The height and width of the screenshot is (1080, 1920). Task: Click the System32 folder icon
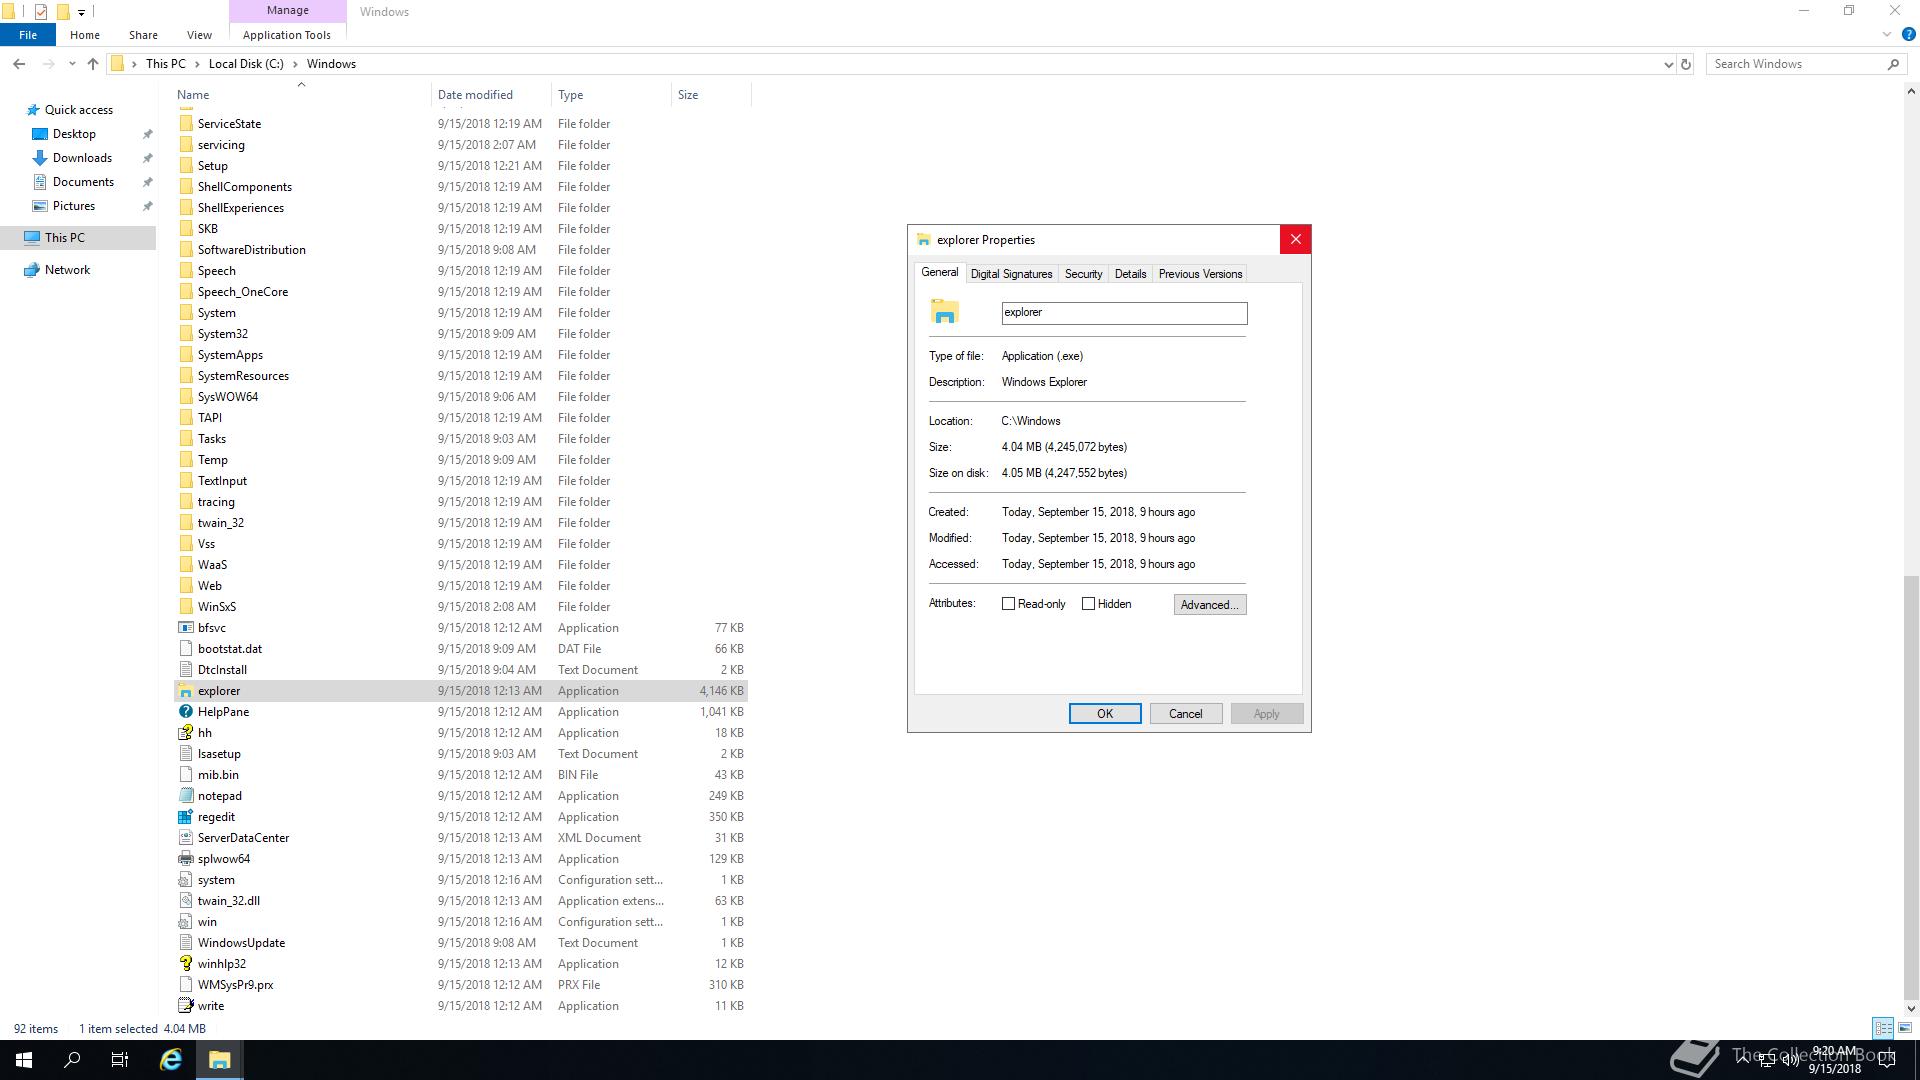[185, 334]
